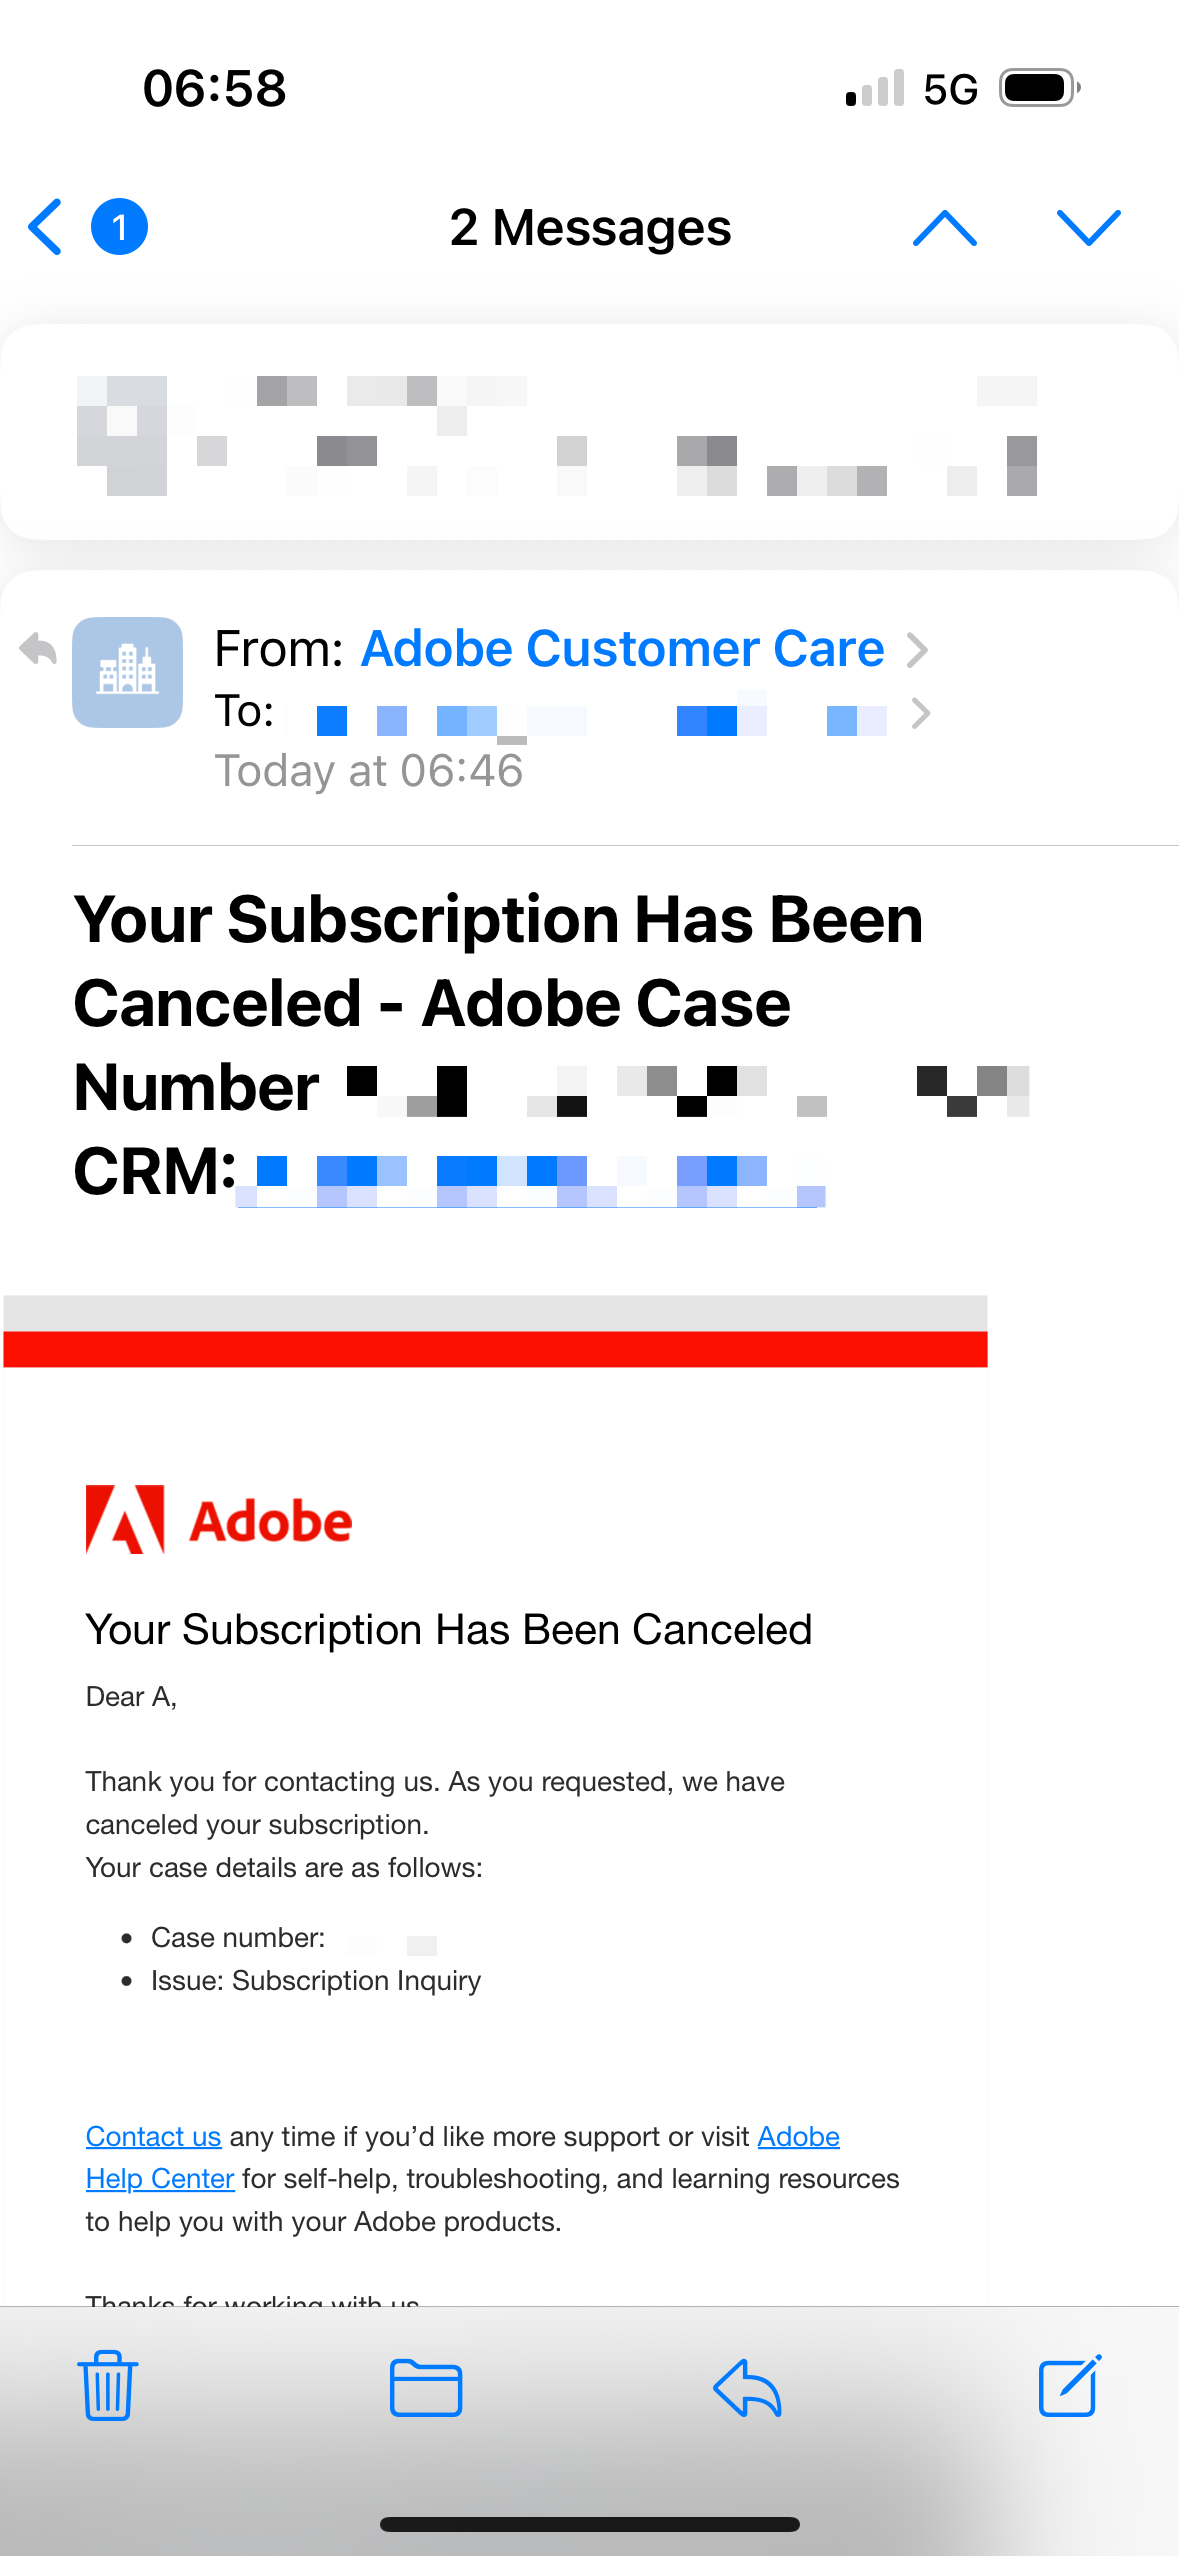This screenshot has width=1179, height=2556.
Task: Expand sender details chevron next to Adobe Customer Care
Action: 917,650
